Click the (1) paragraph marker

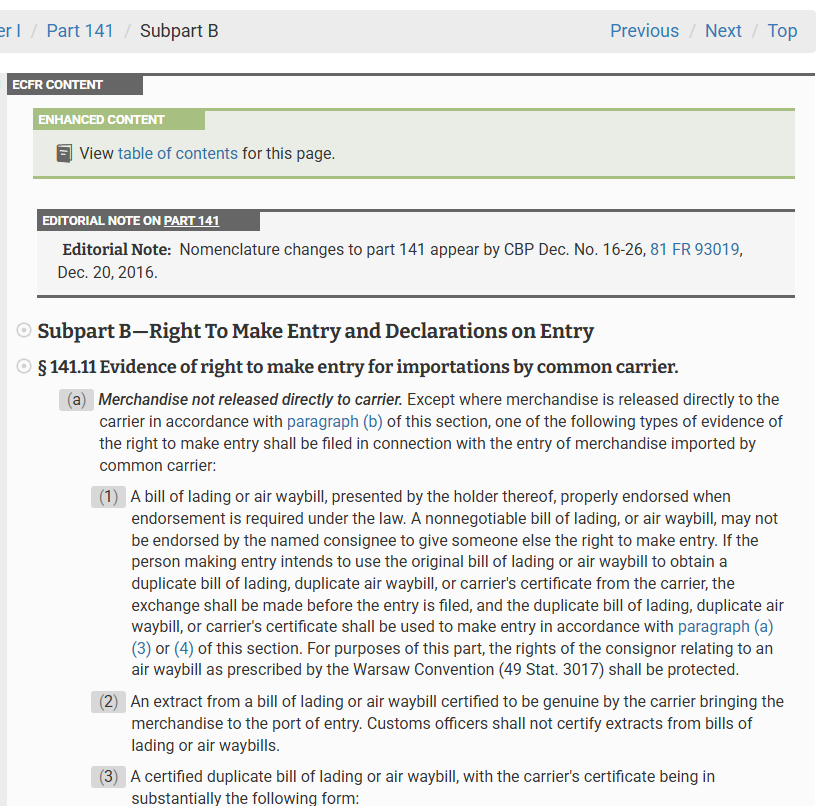pyautogui.click(x=109, y=497)
